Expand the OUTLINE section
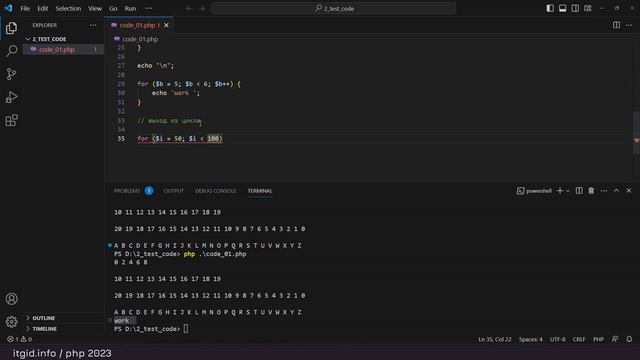640x360 pixels. pyautogui.click(x=43, y=318)
